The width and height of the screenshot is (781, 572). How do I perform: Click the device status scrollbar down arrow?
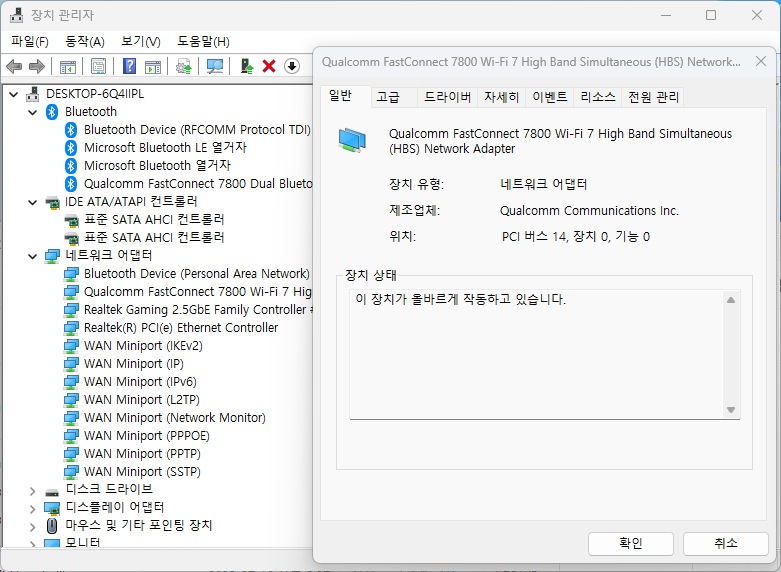coord(731,410)
